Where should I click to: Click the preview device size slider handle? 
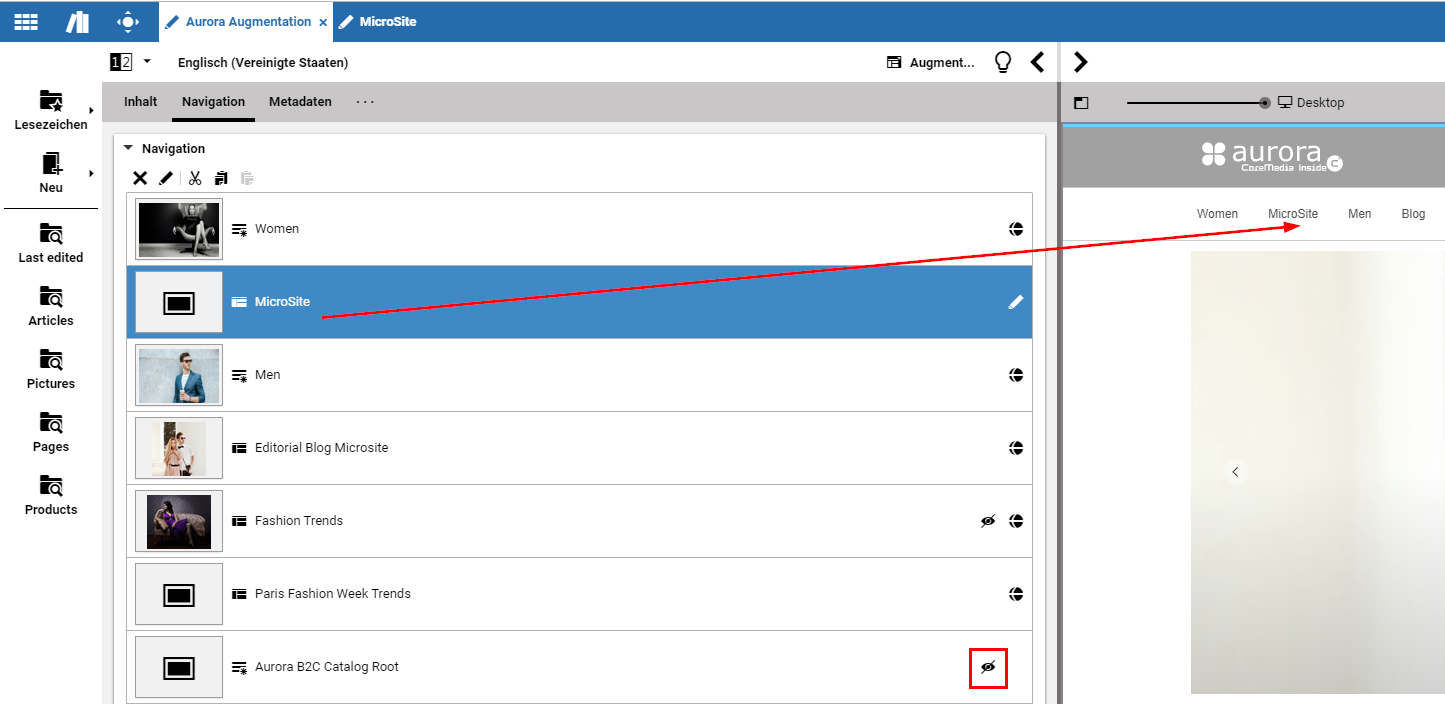[x=1265, y=103]
